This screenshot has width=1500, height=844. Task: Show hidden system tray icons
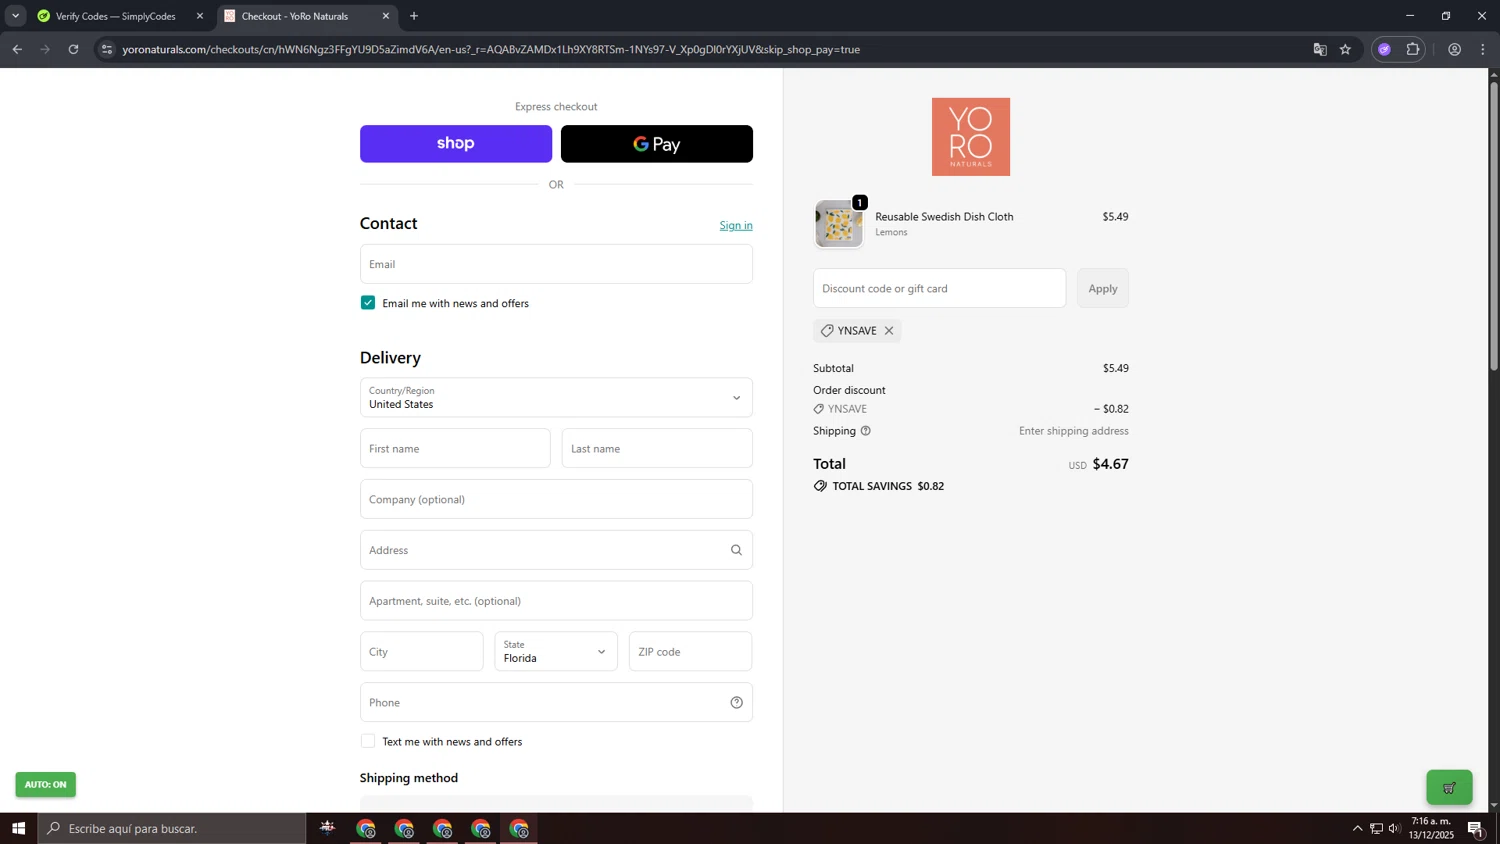point(1357,829)
